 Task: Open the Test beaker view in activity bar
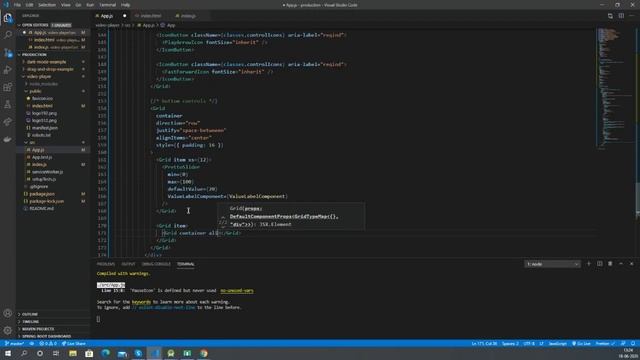8,104
